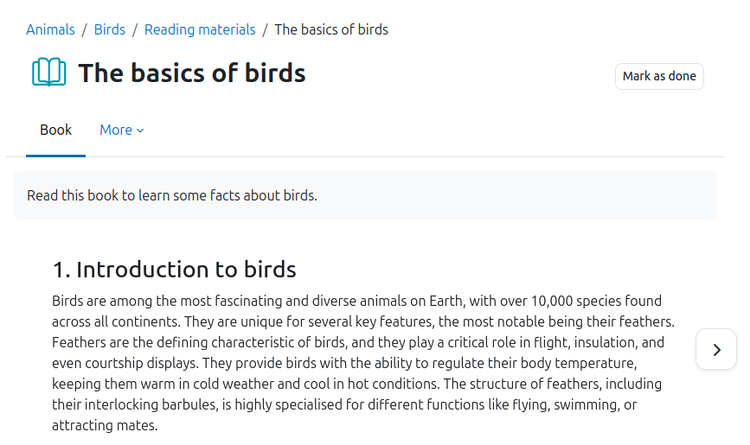Click the open book icon beside title
Image resolution: width=750 pixels, height=445 pixels.
49,73
